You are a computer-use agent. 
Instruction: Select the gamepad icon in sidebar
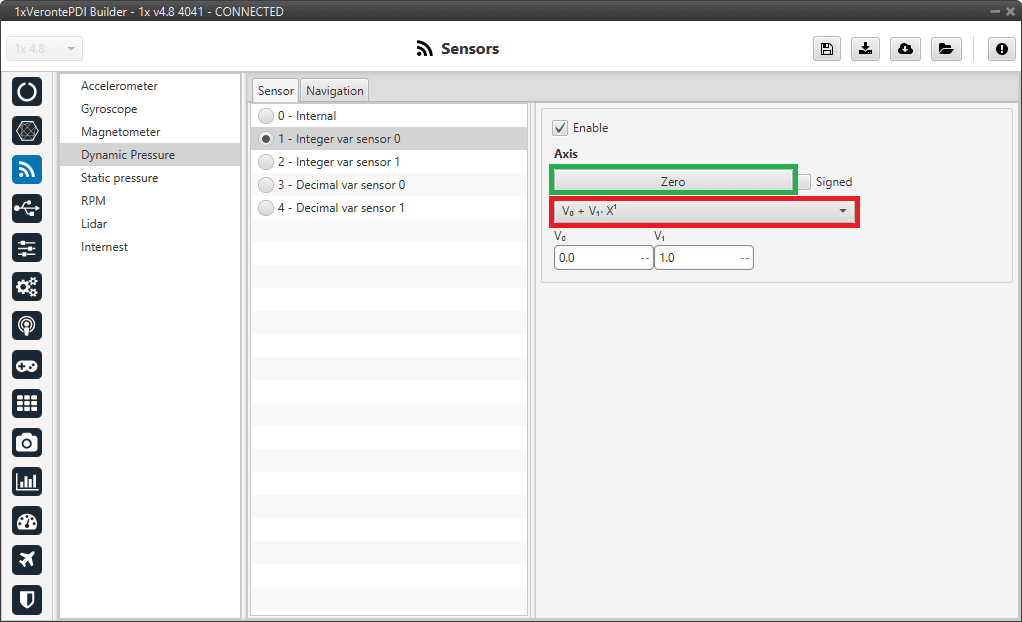coord(27,364)
